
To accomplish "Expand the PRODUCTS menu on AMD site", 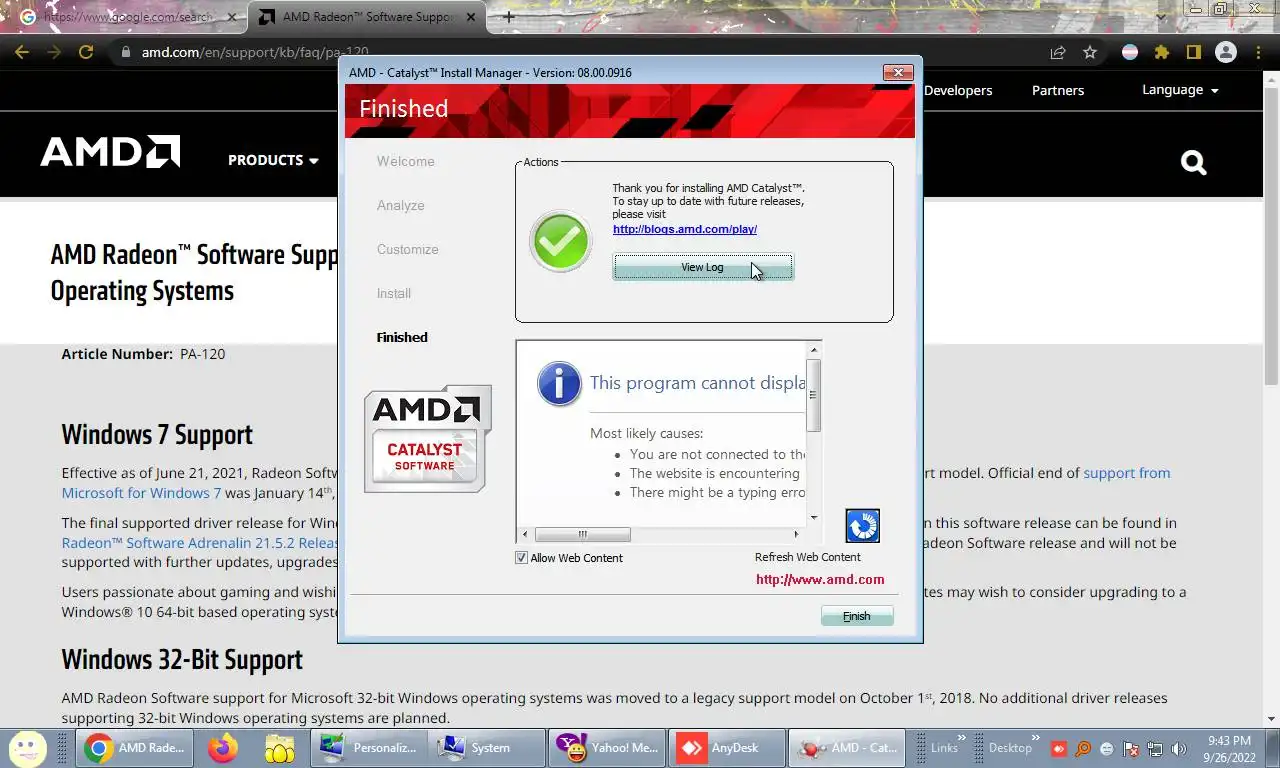I will 273,160.
